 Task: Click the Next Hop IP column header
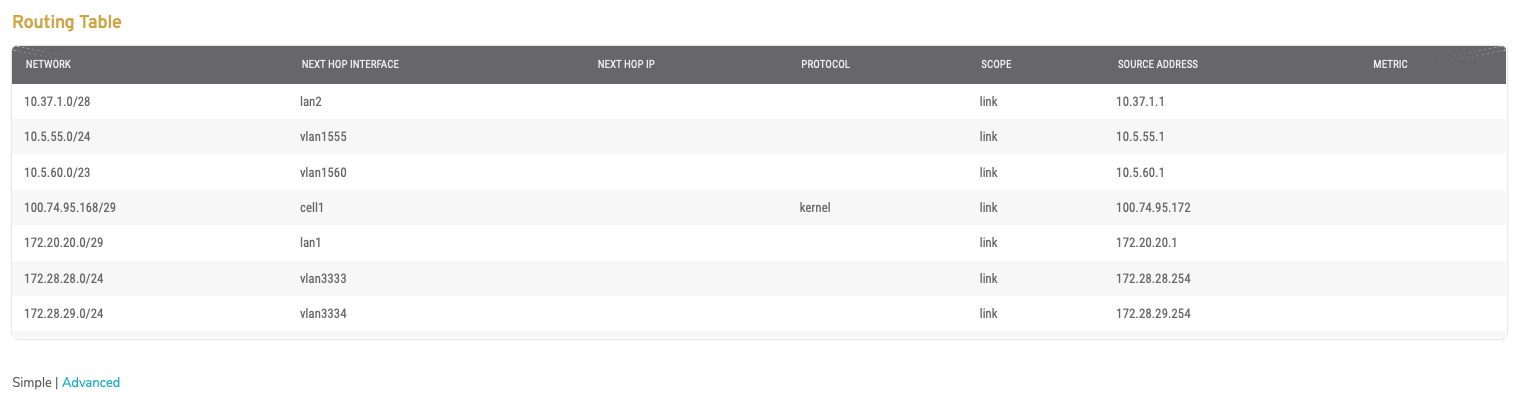[626, 64]
